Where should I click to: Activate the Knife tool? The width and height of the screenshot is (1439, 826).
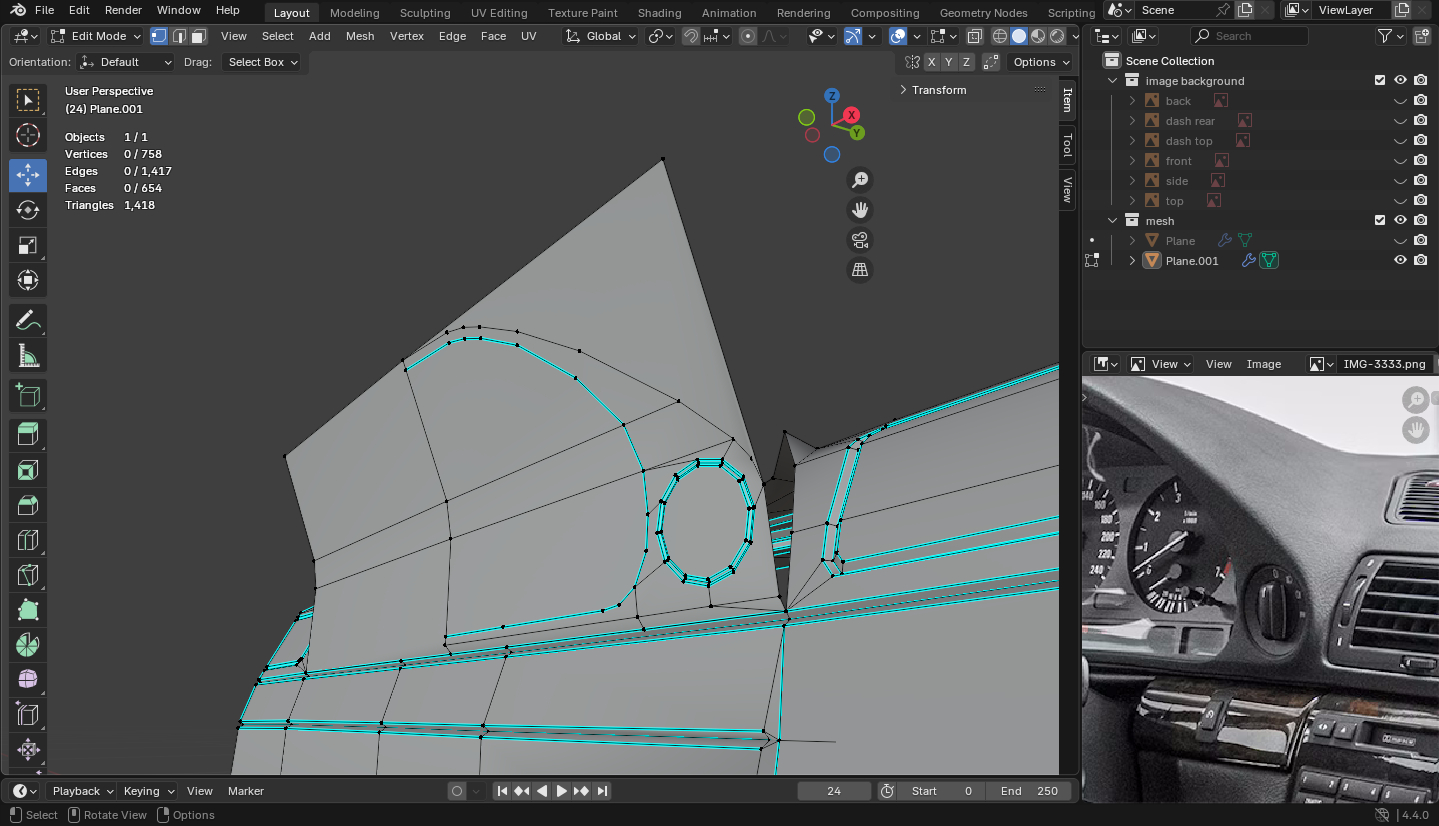tap(28, 575)
